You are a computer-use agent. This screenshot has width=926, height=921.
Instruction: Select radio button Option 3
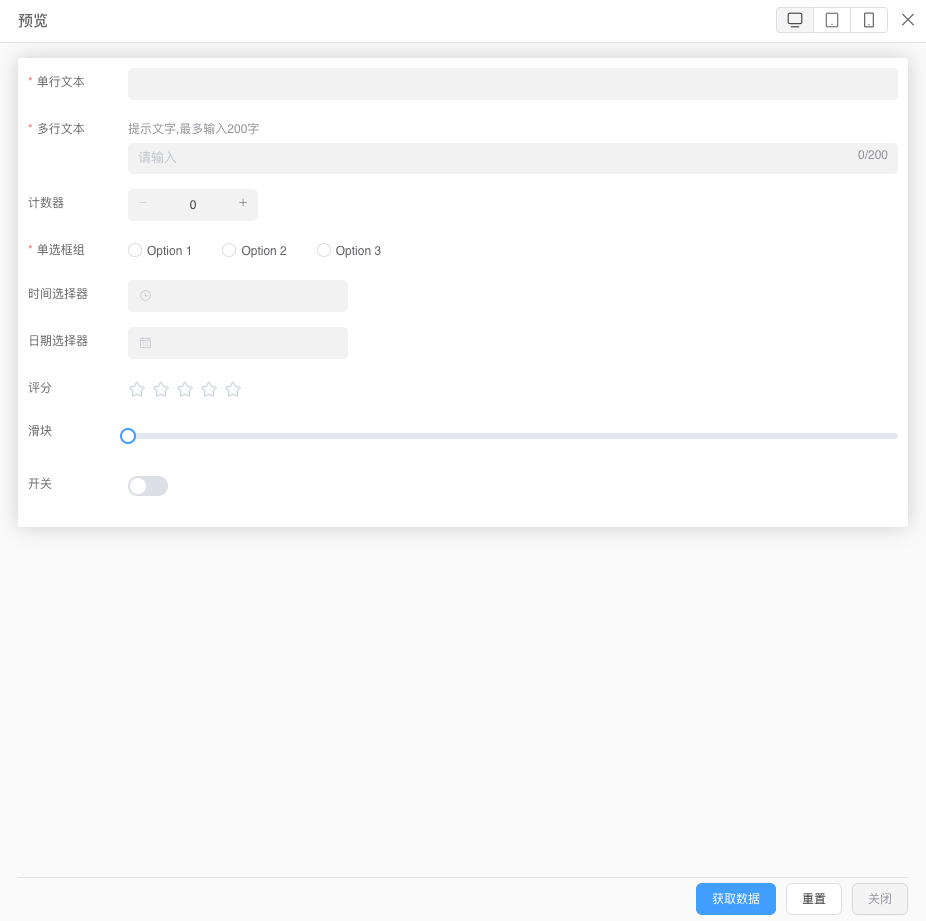click(324, 250)
